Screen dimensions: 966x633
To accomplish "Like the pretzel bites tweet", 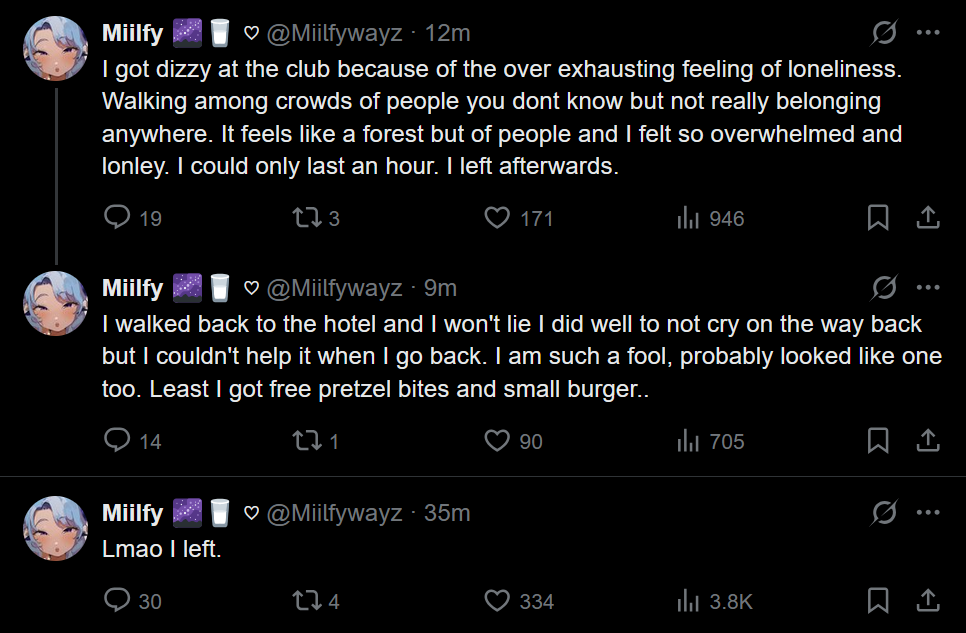I will coord(497,440).
